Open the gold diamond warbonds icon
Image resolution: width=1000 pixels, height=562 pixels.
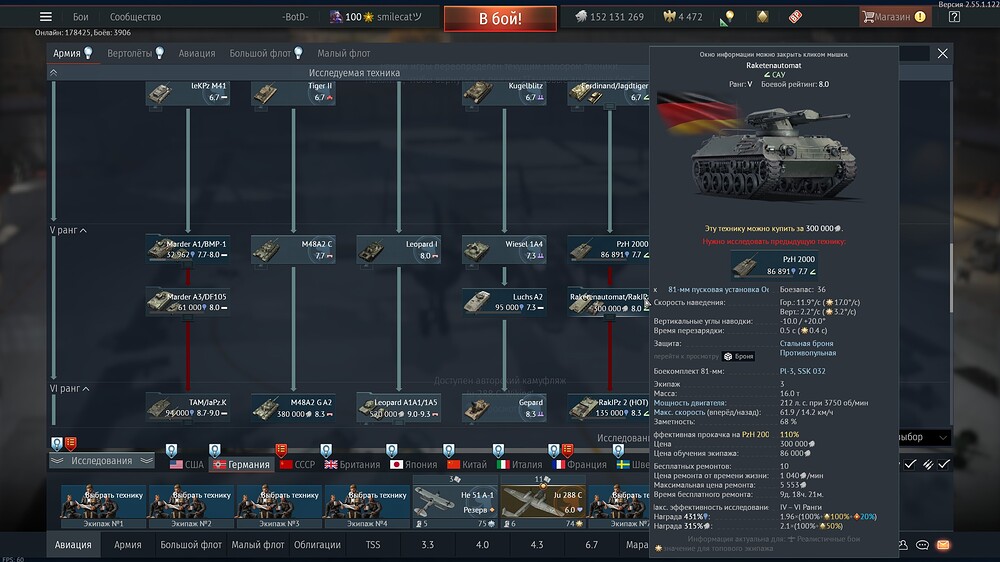tap(762, 17)
